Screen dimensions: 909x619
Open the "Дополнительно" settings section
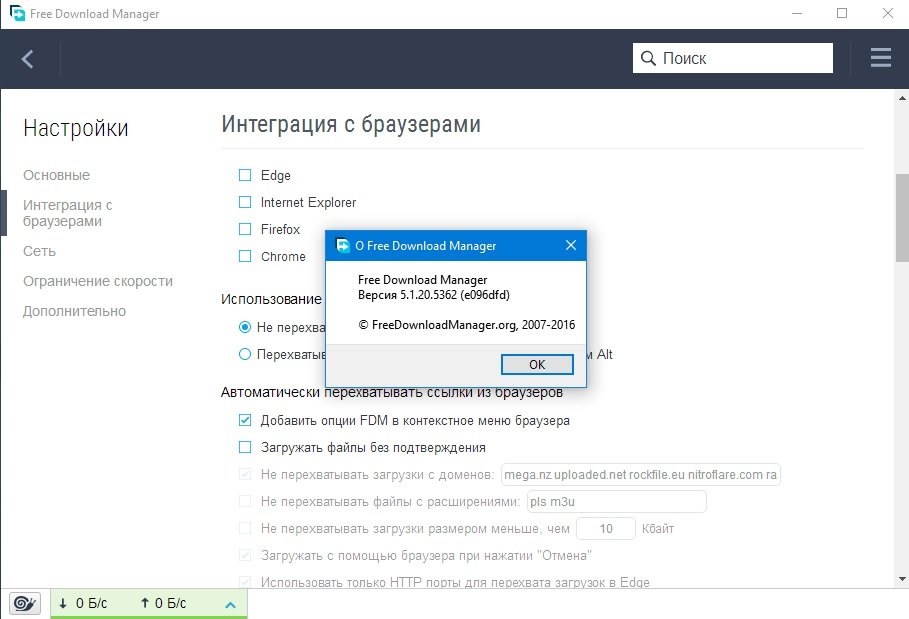pyautogui.click(x=74, y=311)
